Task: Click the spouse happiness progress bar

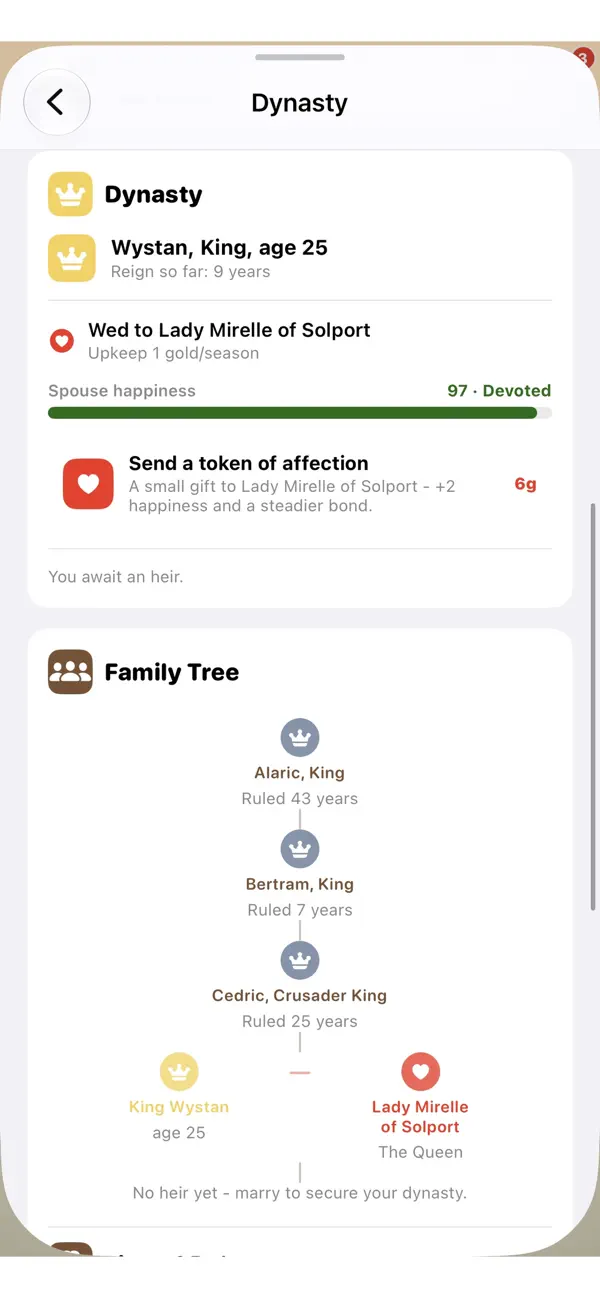Action: pyautogui.click(x=300, y=413)
